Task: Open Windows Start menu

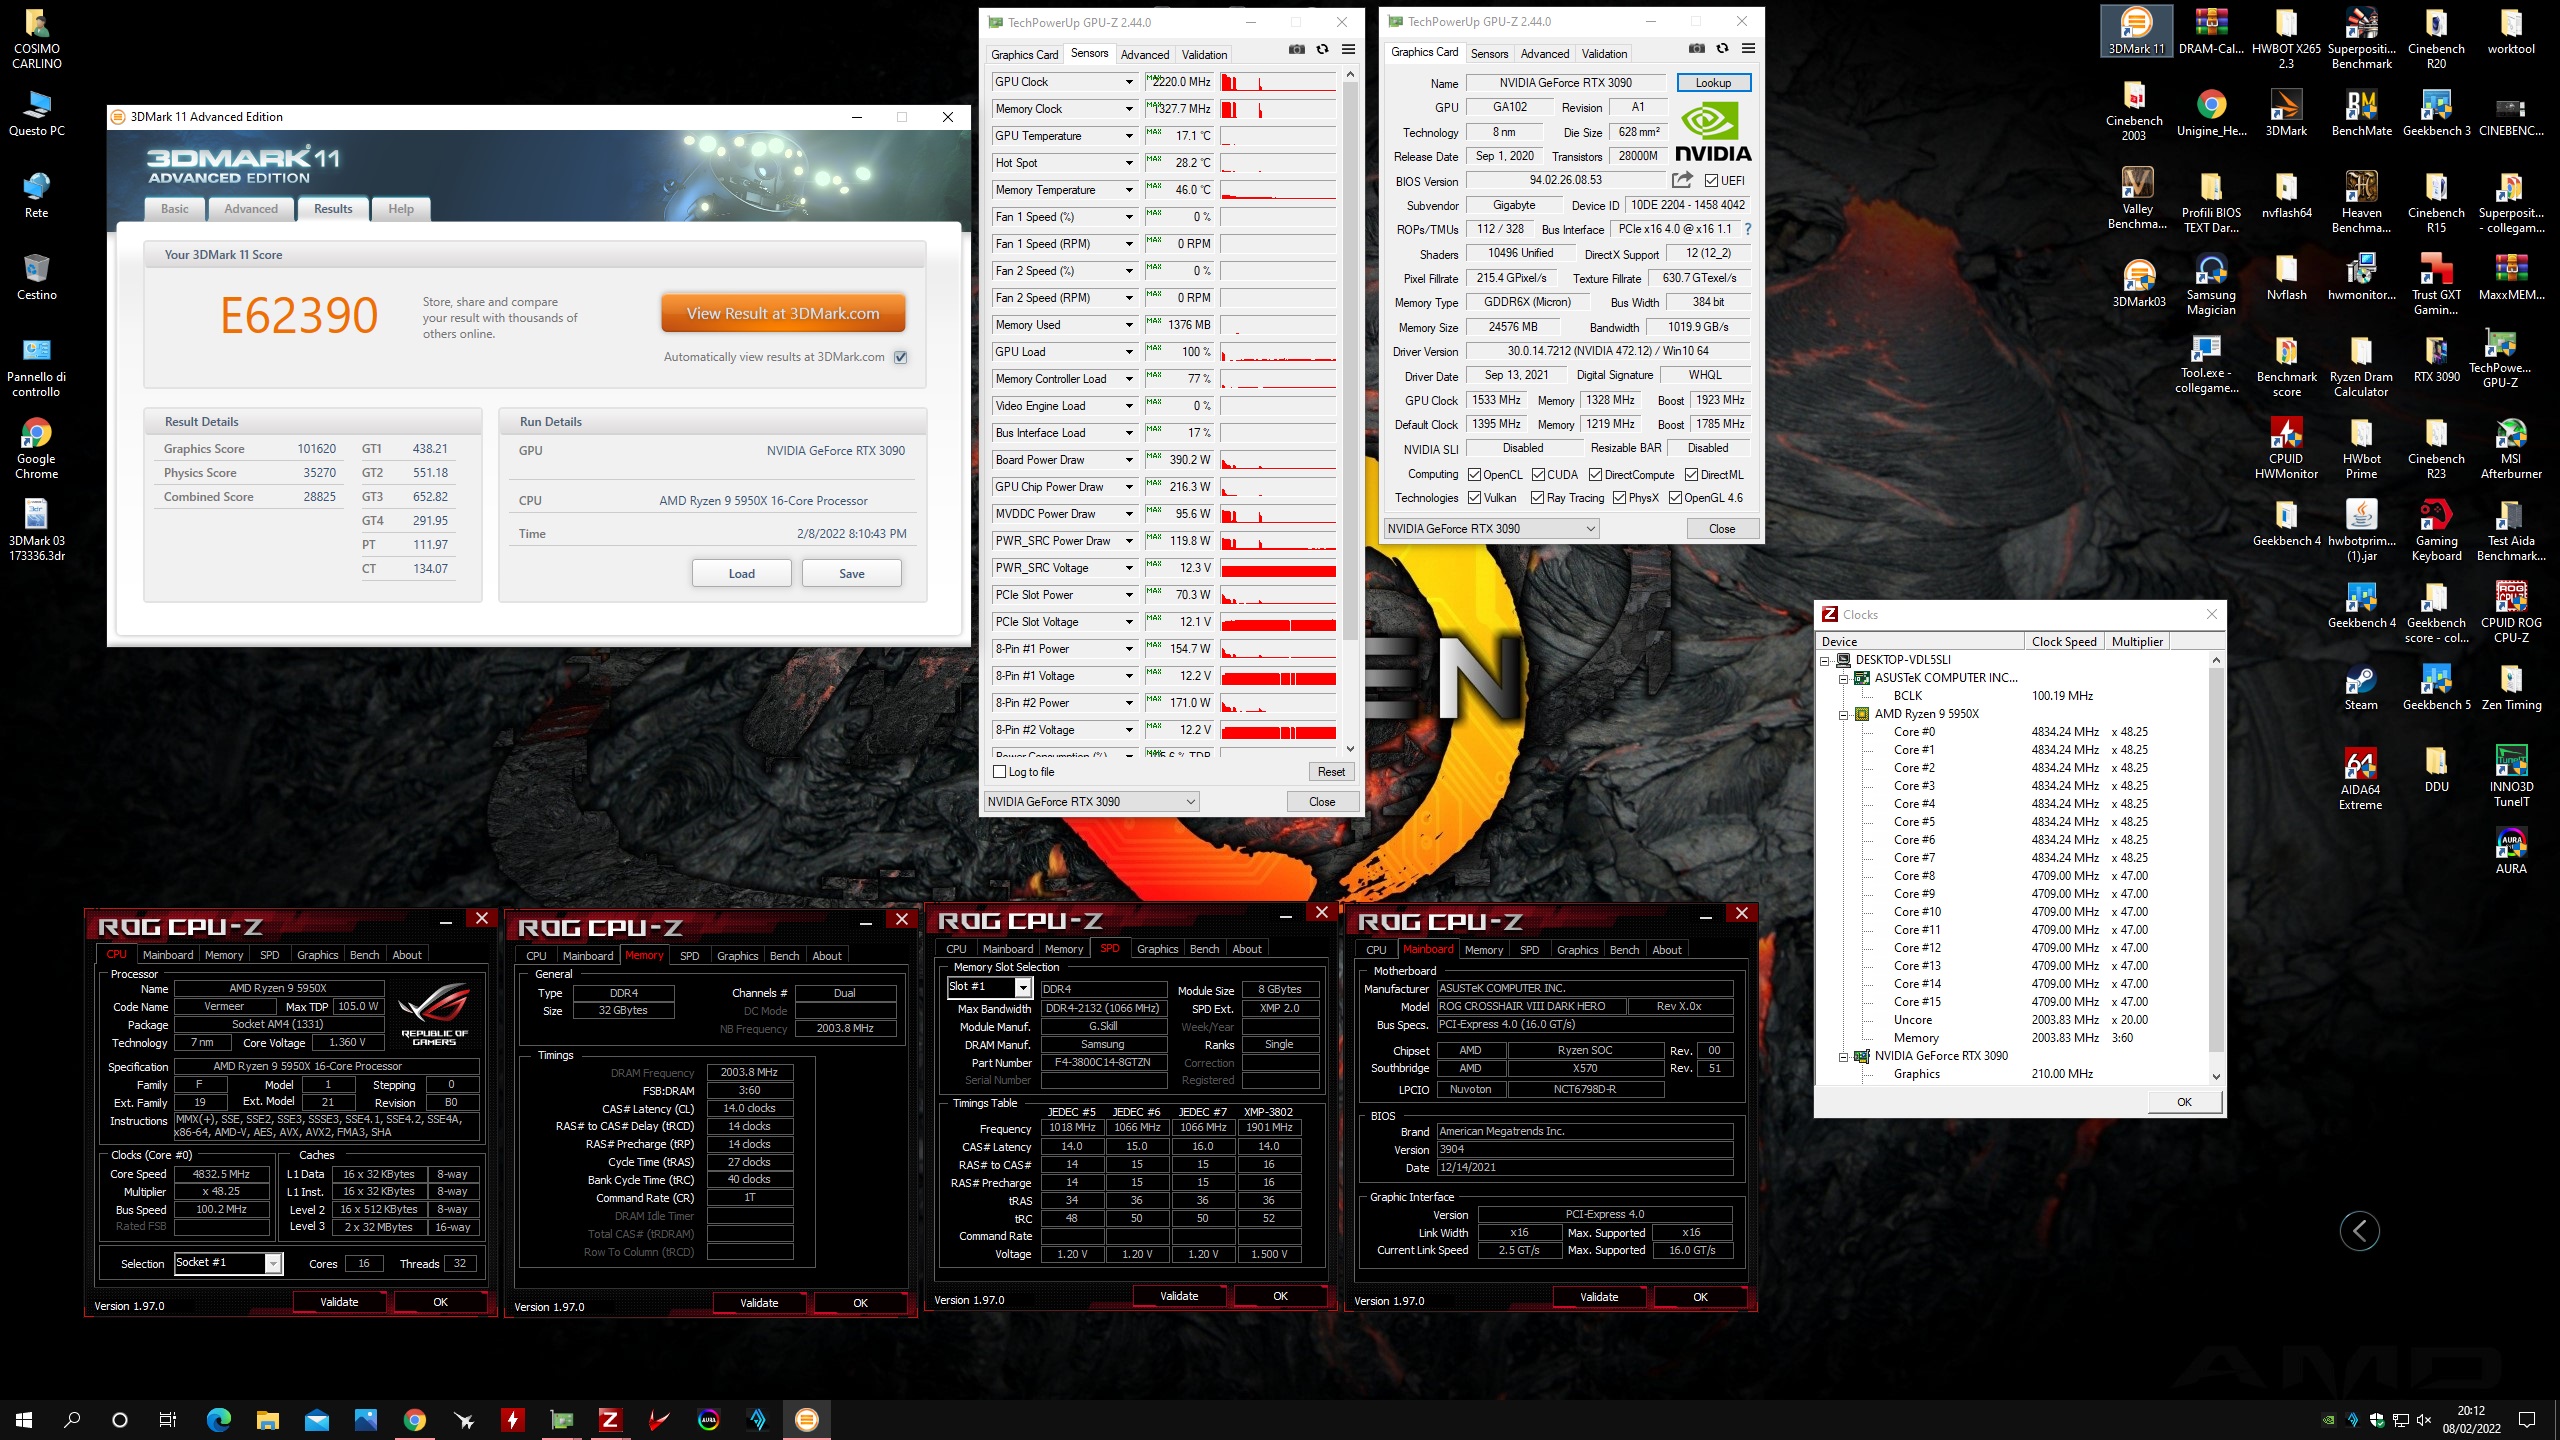Action: (24, 1419)
